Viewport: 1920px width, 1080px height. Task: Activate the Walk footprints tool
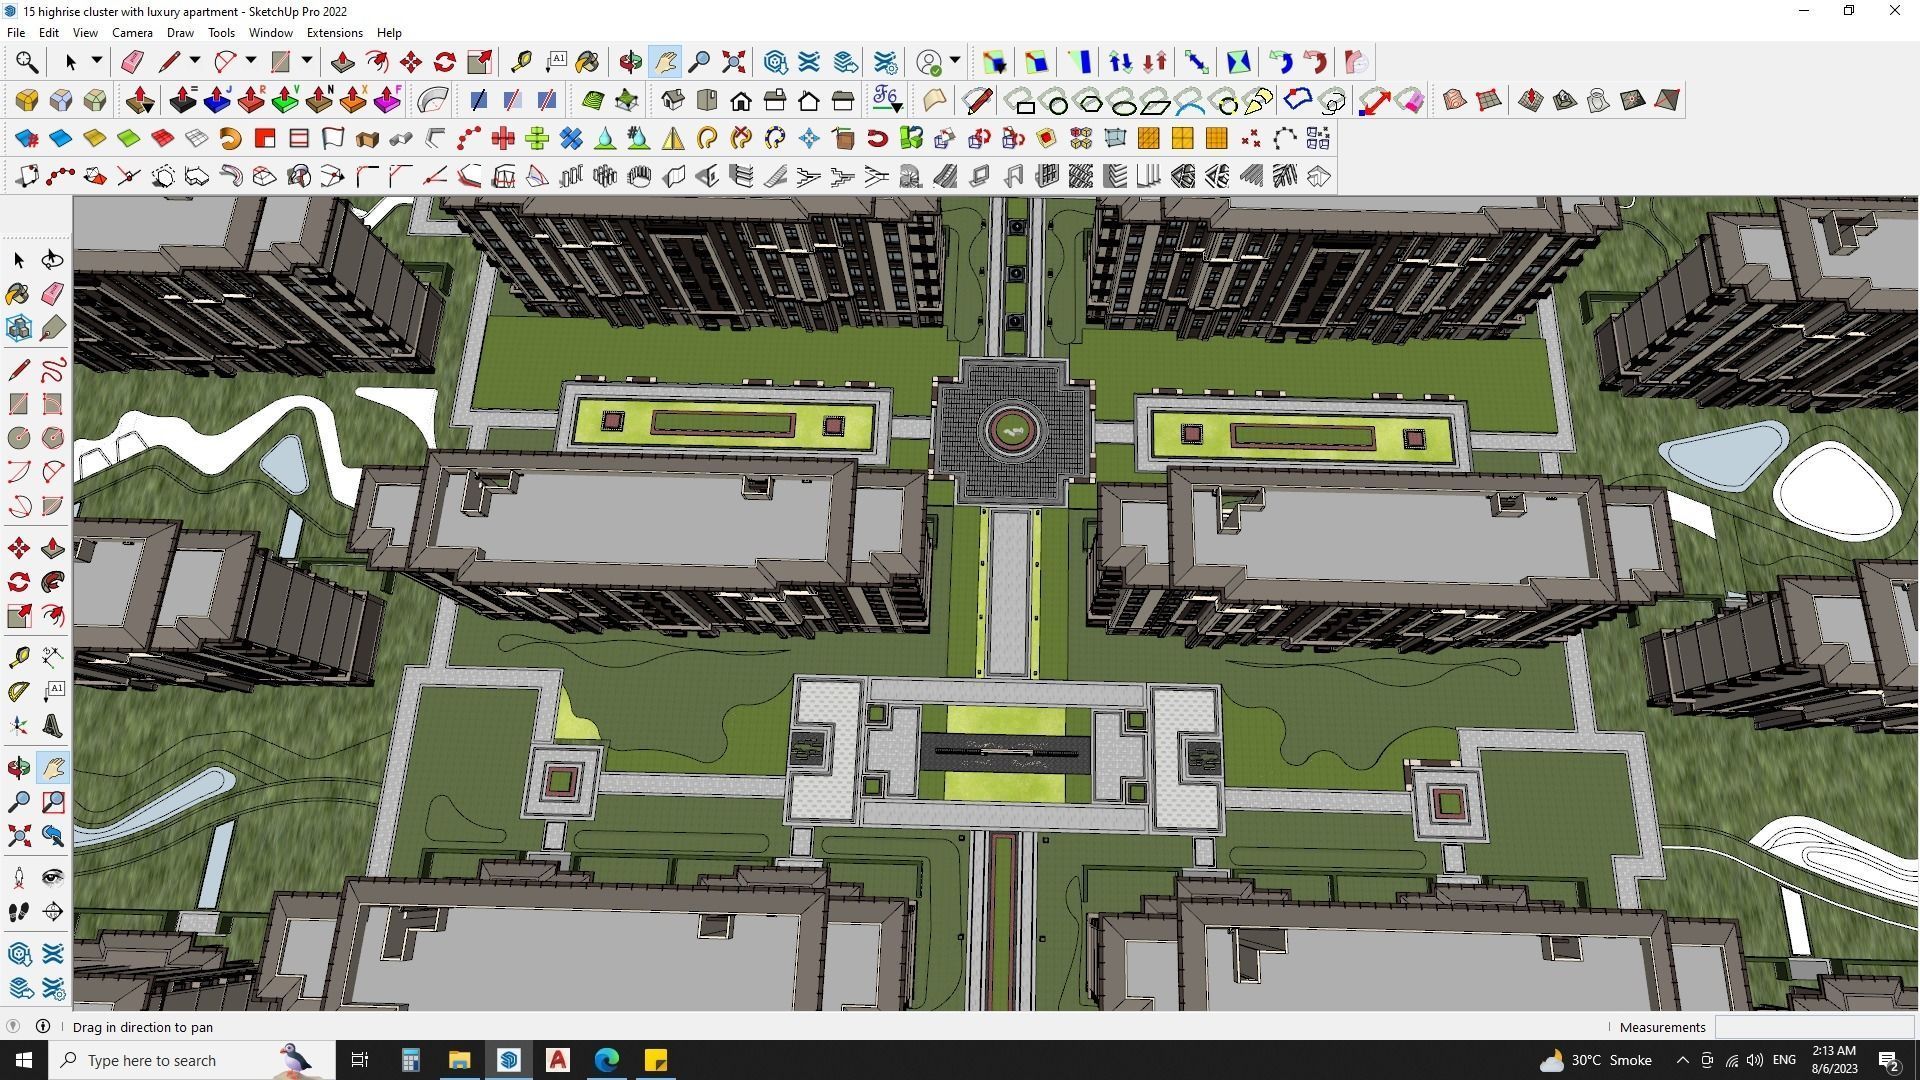pyautogui.click(x=18, y=912)
